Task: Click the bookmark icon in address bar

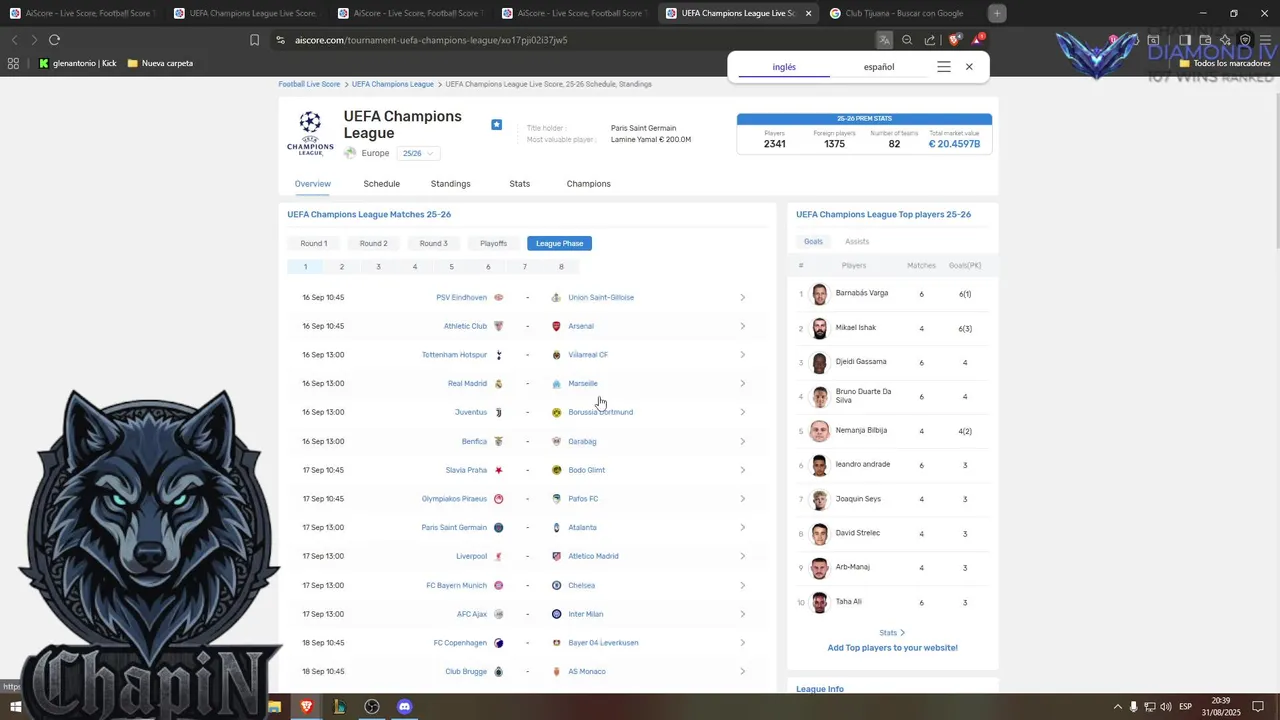Action: (254, 40)
